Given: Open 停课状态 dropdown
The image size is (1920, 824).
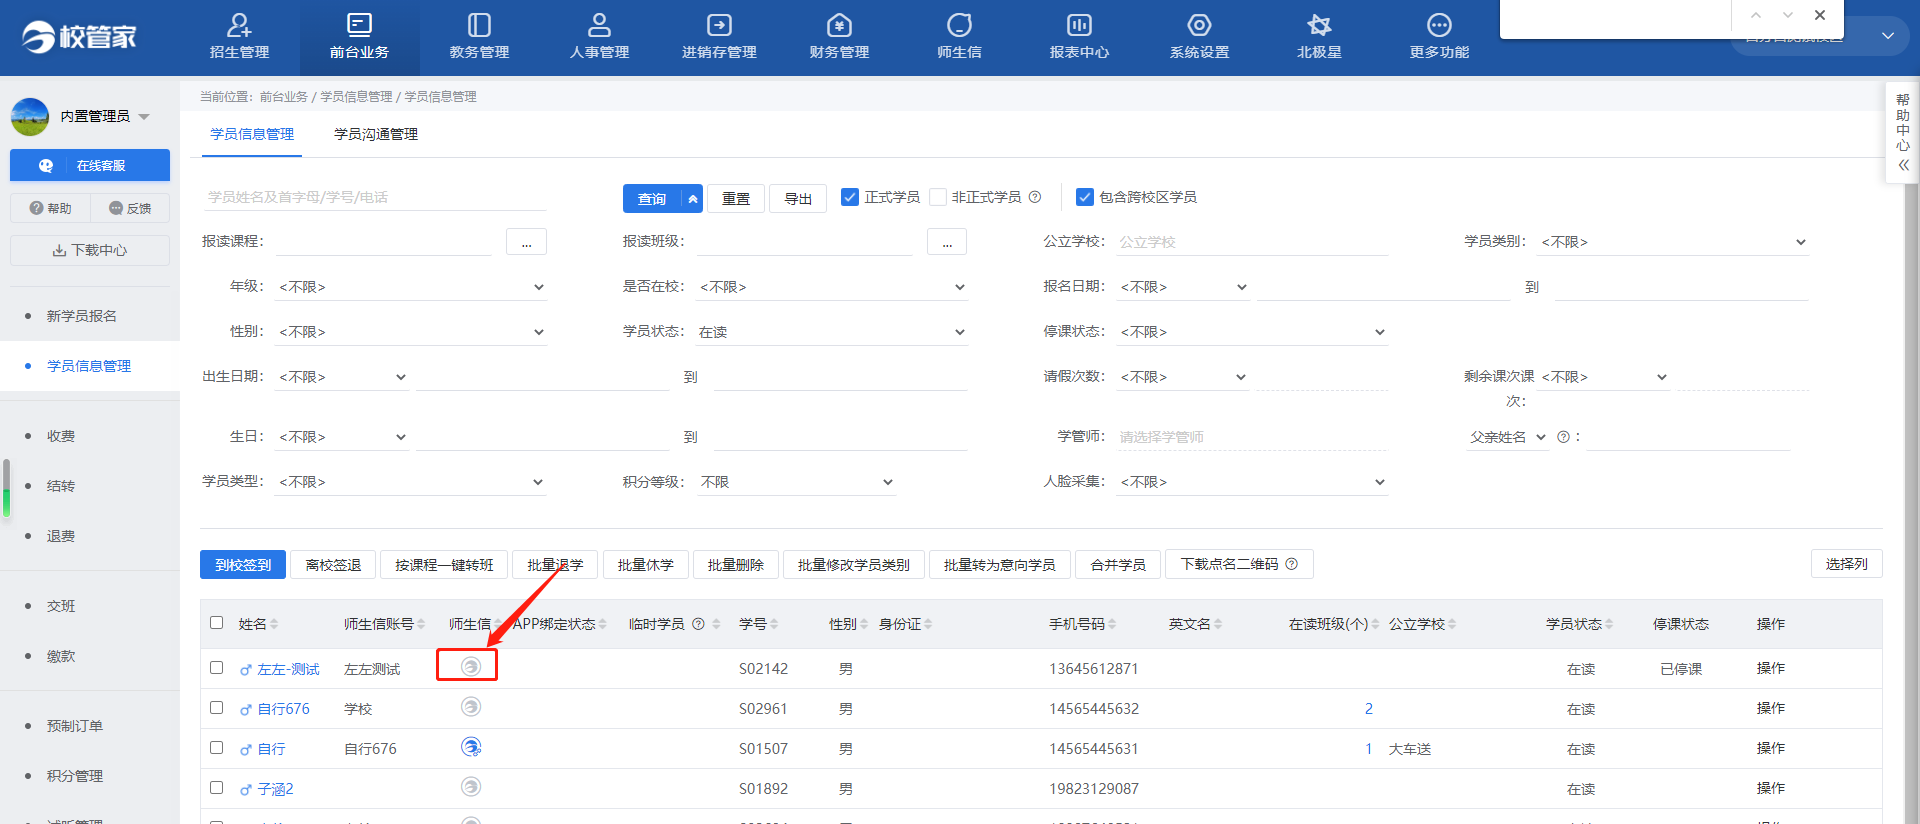Looking at the screenshot, I should tap(1253, 332).
